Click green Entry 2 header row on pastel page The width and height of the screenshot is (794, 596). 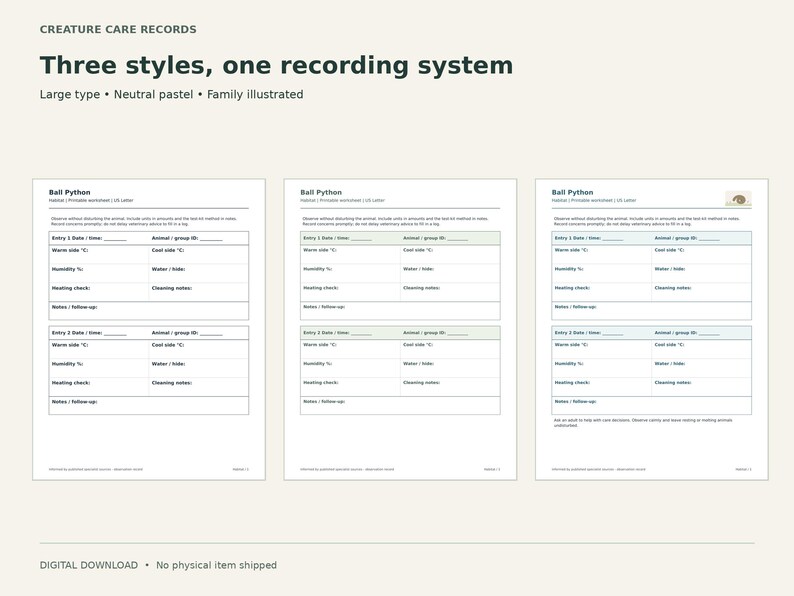coord(401,333)
